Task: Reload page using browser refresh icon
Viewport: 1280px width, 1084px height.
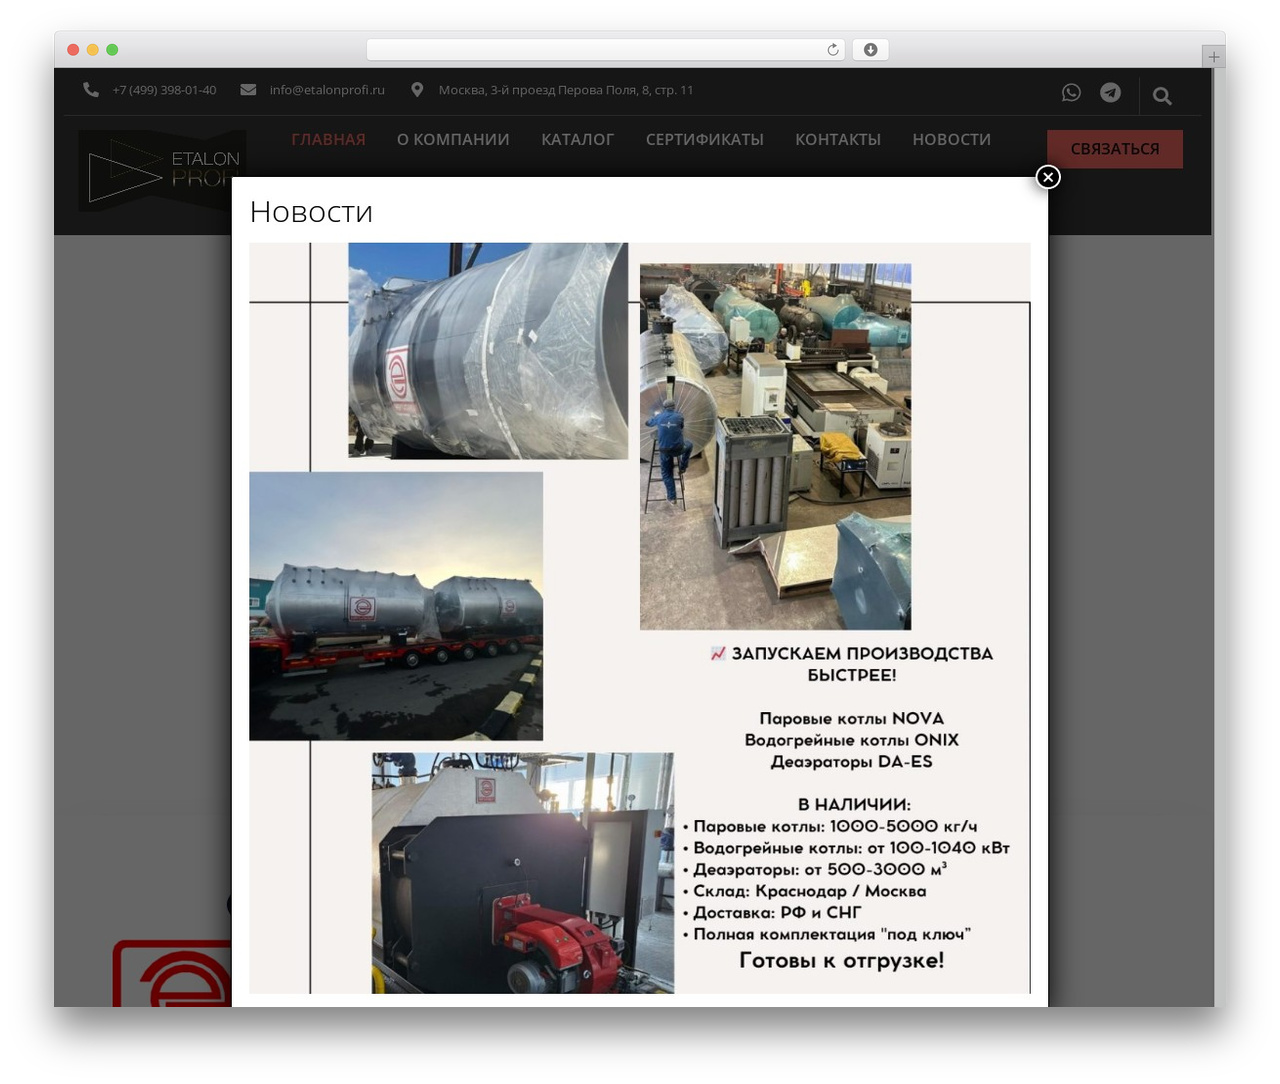Action: (833, 50)
